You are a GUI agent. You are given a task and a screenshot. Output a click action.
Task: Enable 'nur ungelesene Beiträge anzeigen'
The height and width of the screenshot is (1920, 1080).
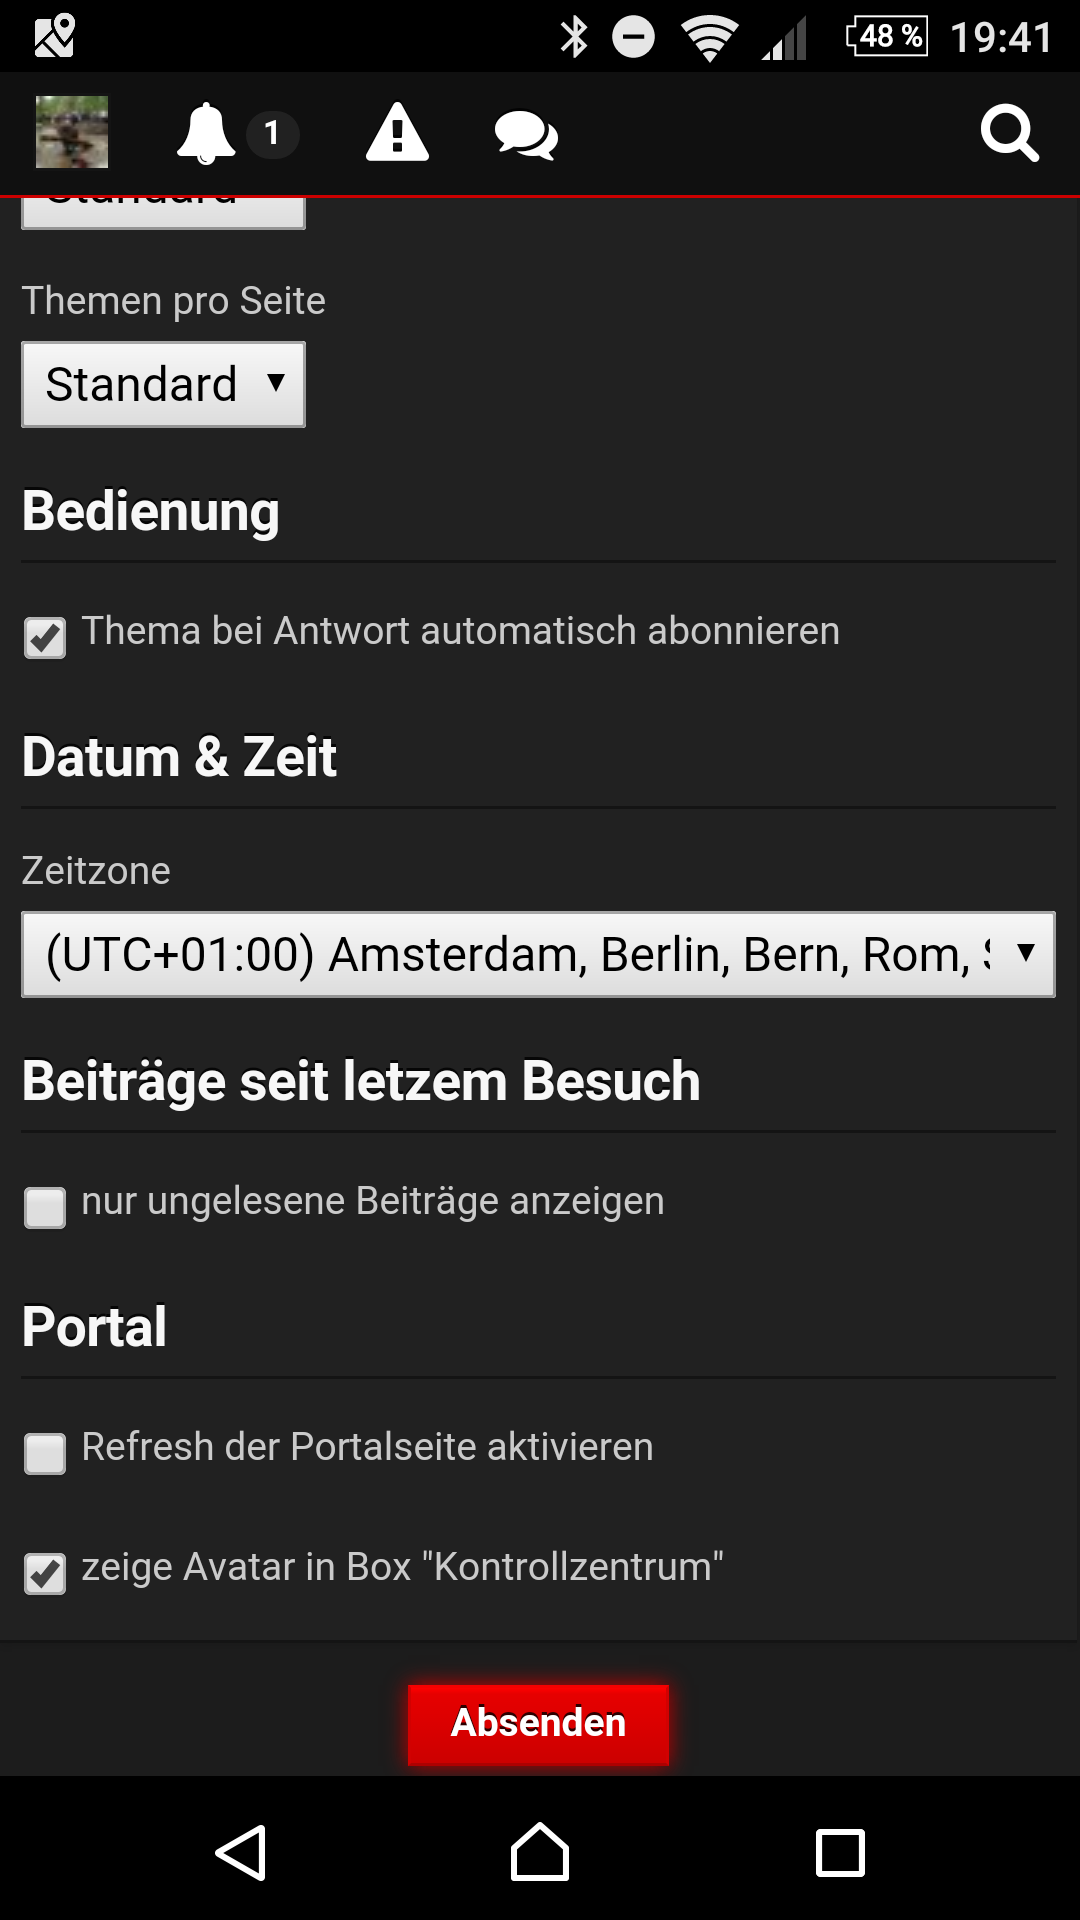45,1207
